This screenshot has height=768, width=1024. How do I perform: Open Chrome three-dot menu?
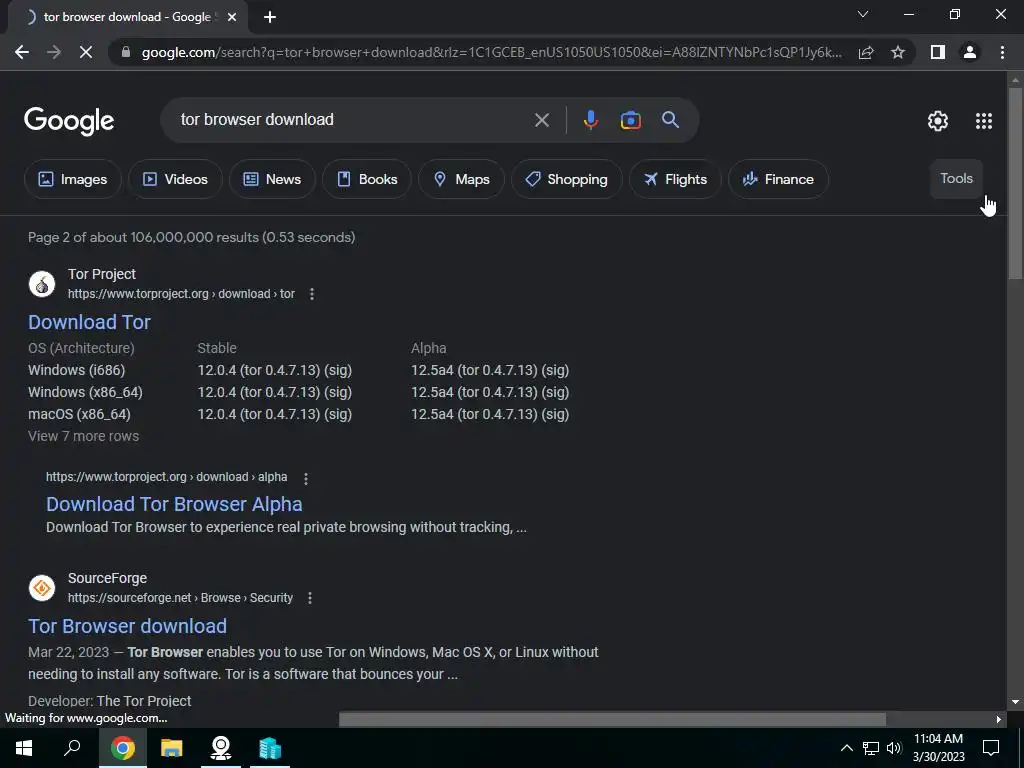[x=1002, y=52]
